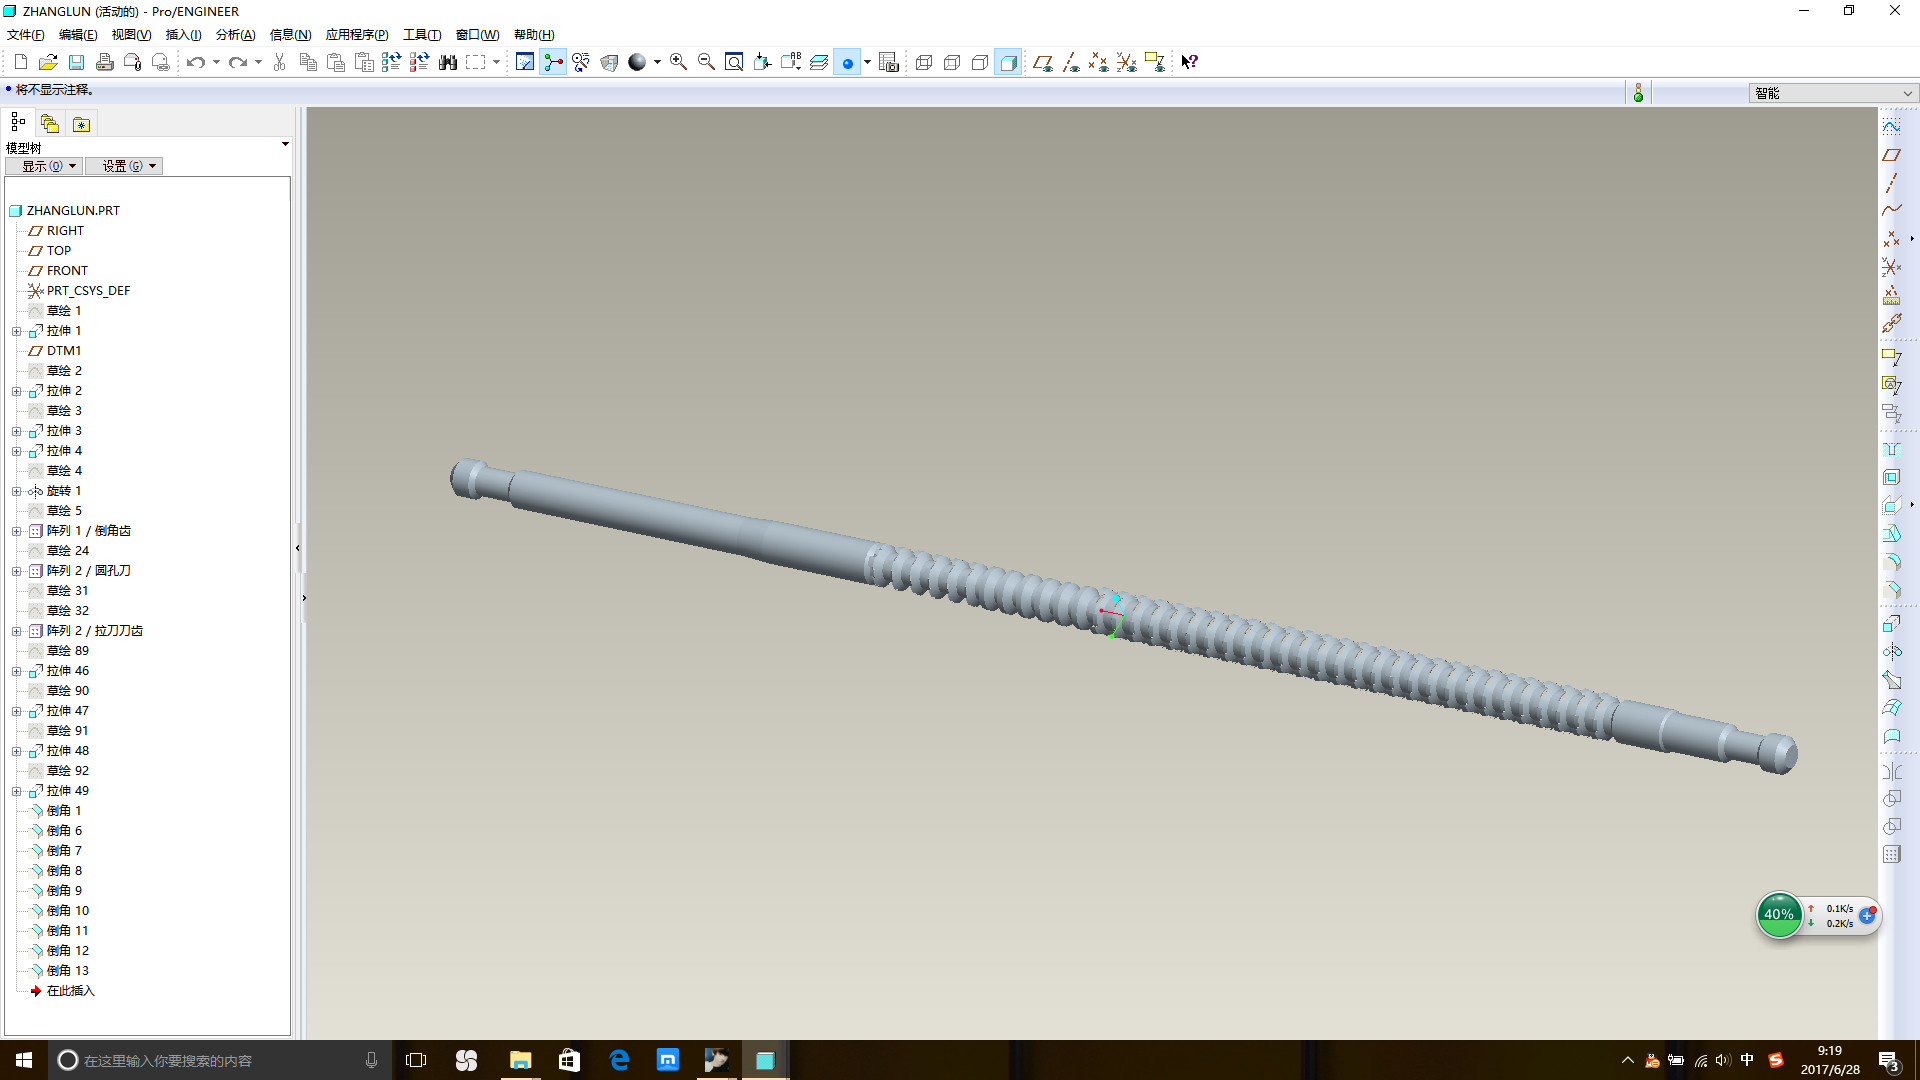Open shaded color appearance dropdown arrow
The image size is (1920, 1080).
pyautogui.click(x=657, y=62)
